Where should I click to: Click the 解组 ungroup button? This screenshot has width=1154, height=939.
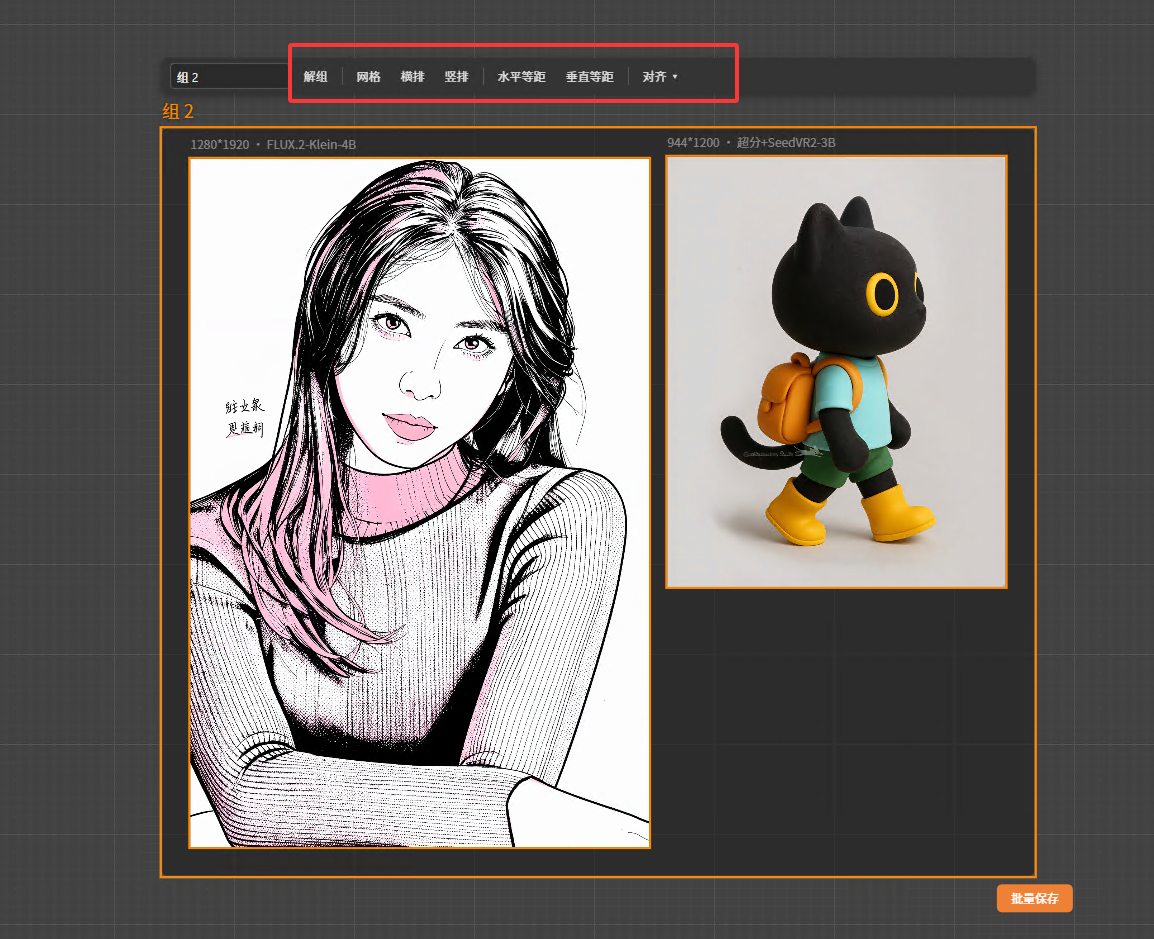(315, 77)
